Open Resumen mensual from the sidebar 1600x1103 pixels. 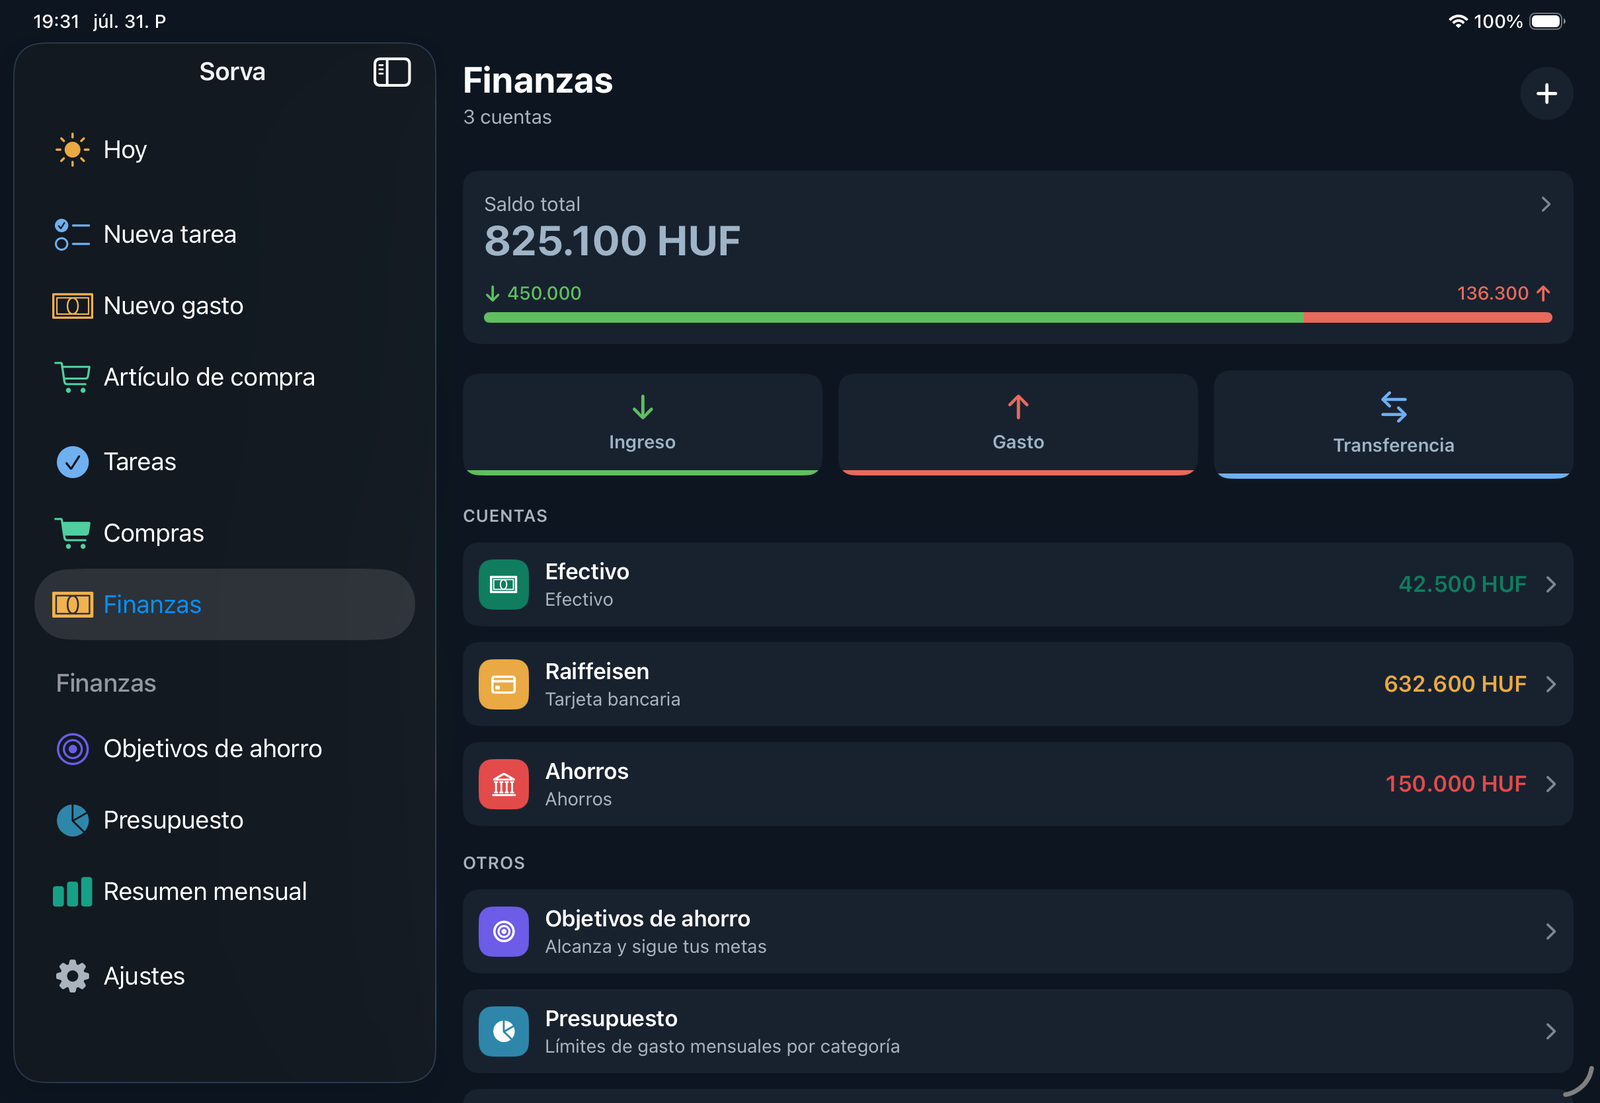point(224,892)
